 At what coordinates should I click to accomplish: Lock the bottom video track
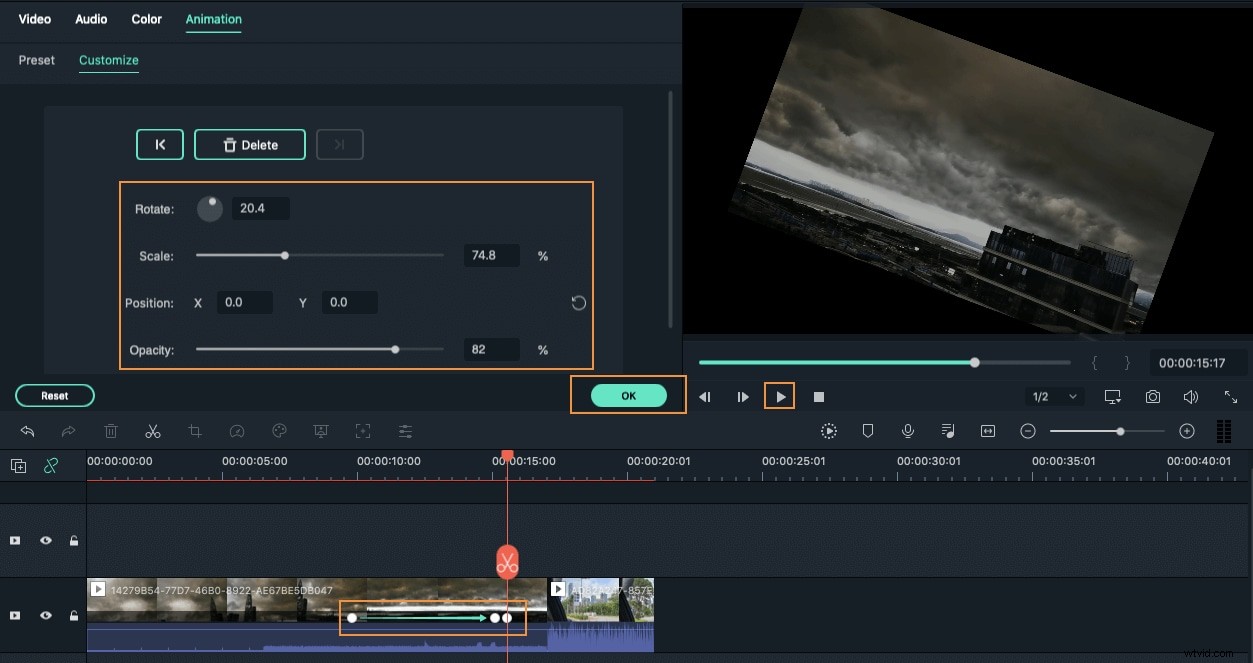74,616
